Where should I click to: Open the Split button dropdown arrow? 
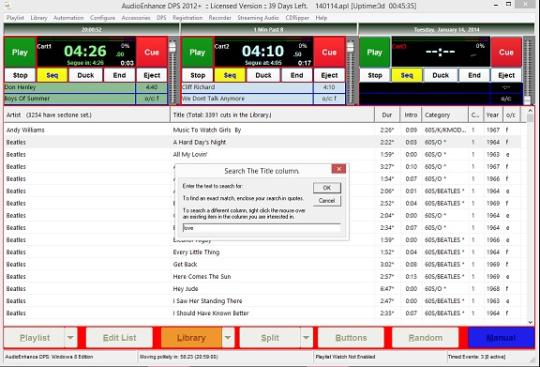point(306,338)
